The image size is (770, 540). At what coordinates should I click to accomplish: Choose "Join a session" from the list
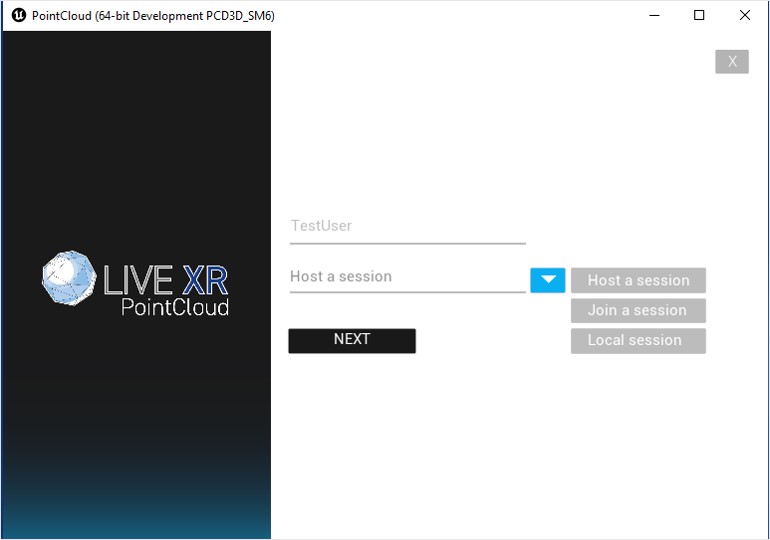(638, 310)
